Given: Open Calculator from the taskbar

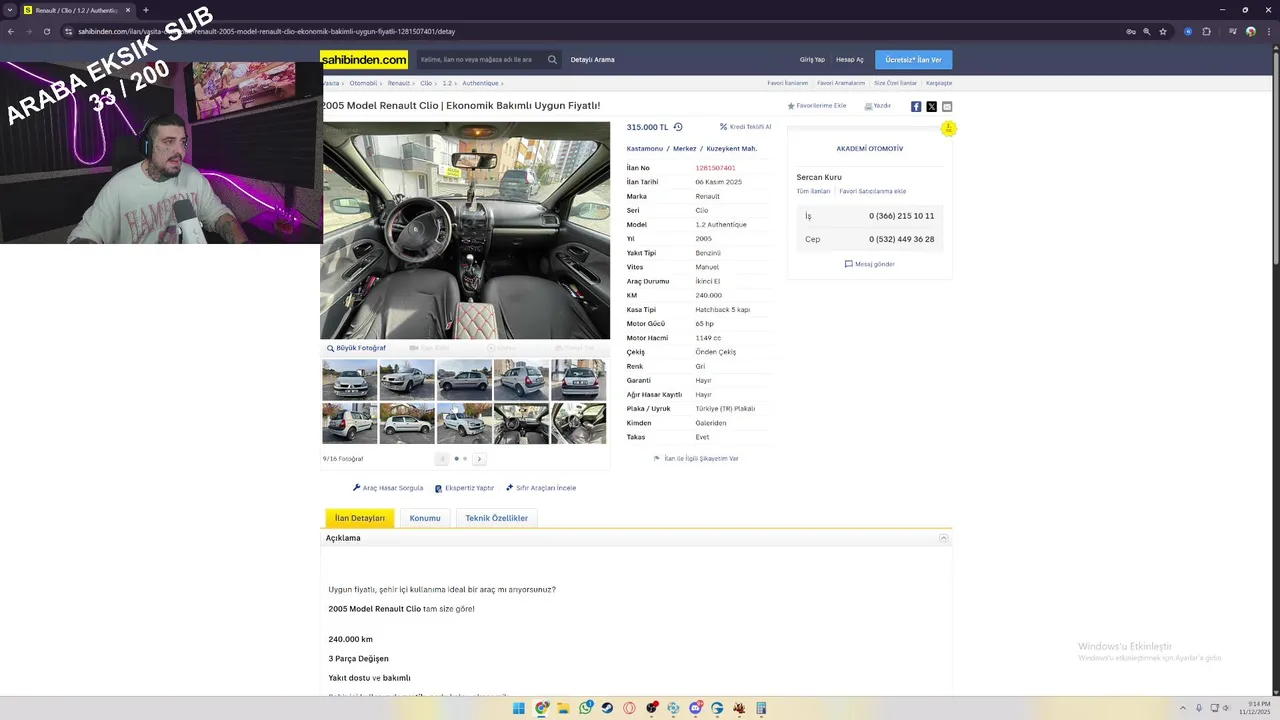Looking at the screenshot, I should coord(761,708).
